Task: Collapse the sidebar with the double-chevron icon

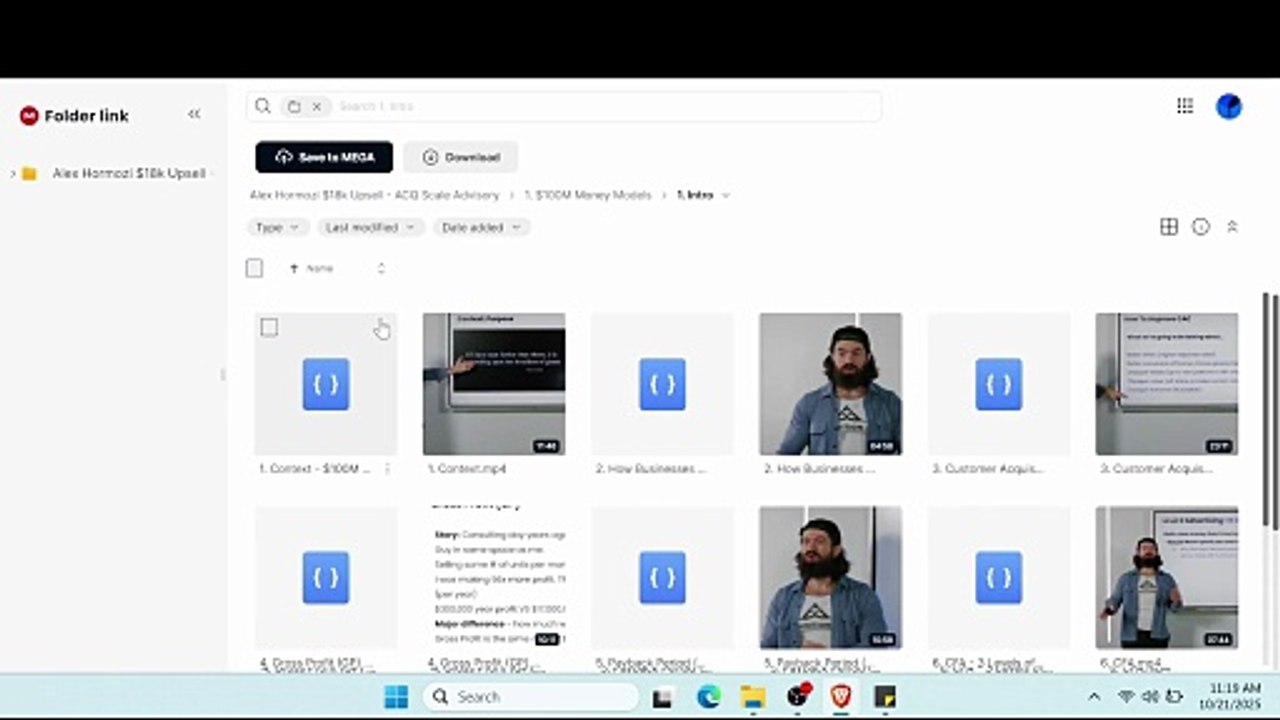Action: coord(194,114)
